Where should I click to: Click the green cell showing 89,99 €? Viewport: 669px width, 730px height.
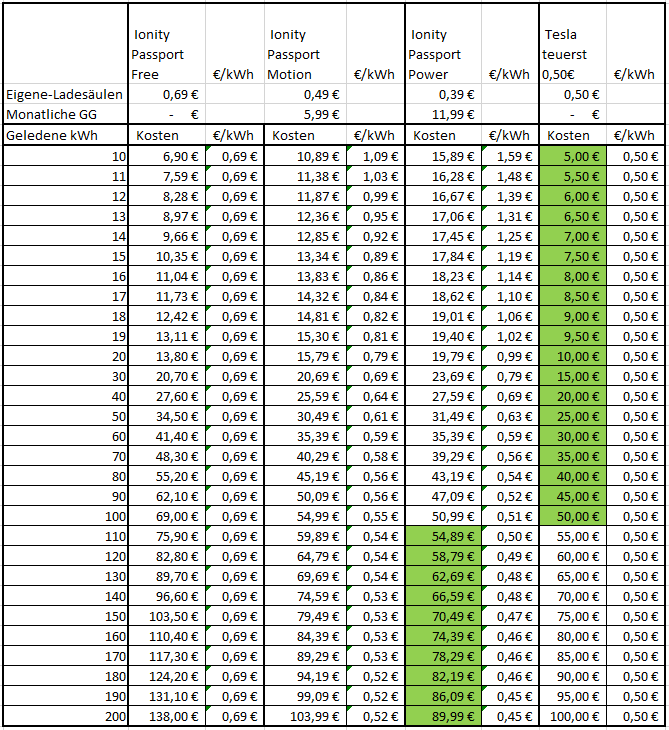click(443, 716)
